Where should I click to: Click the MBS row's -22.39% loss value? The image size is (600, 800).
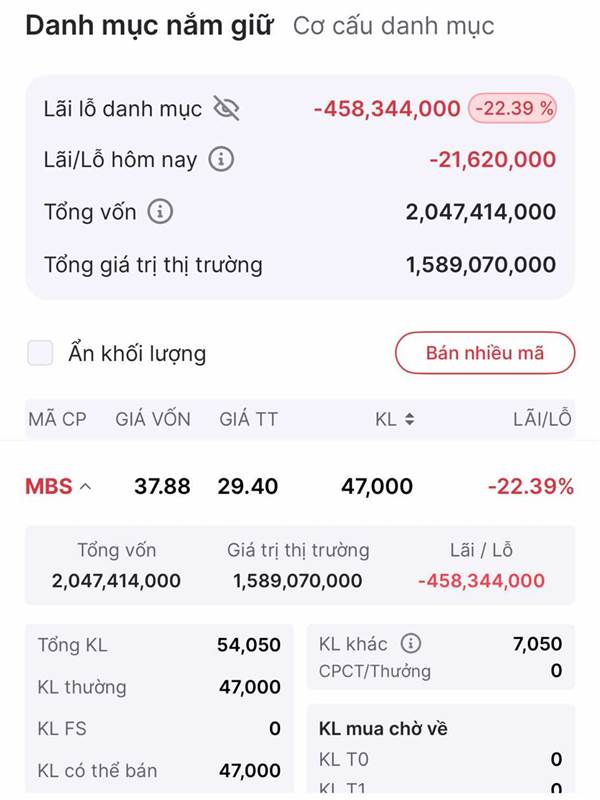click(x=531, y=487)
